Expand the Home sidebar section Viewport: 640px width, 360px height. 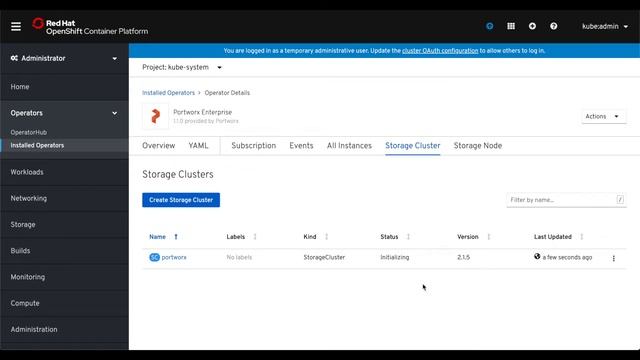(x=64, y=87)
